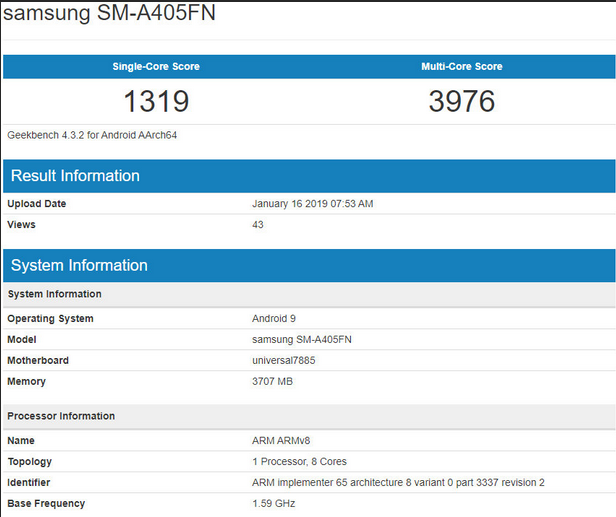This screenshot has height=517, width=616.
Task: Click the 'samsung SM-A405FN' page title
Action: pos(109,13)
